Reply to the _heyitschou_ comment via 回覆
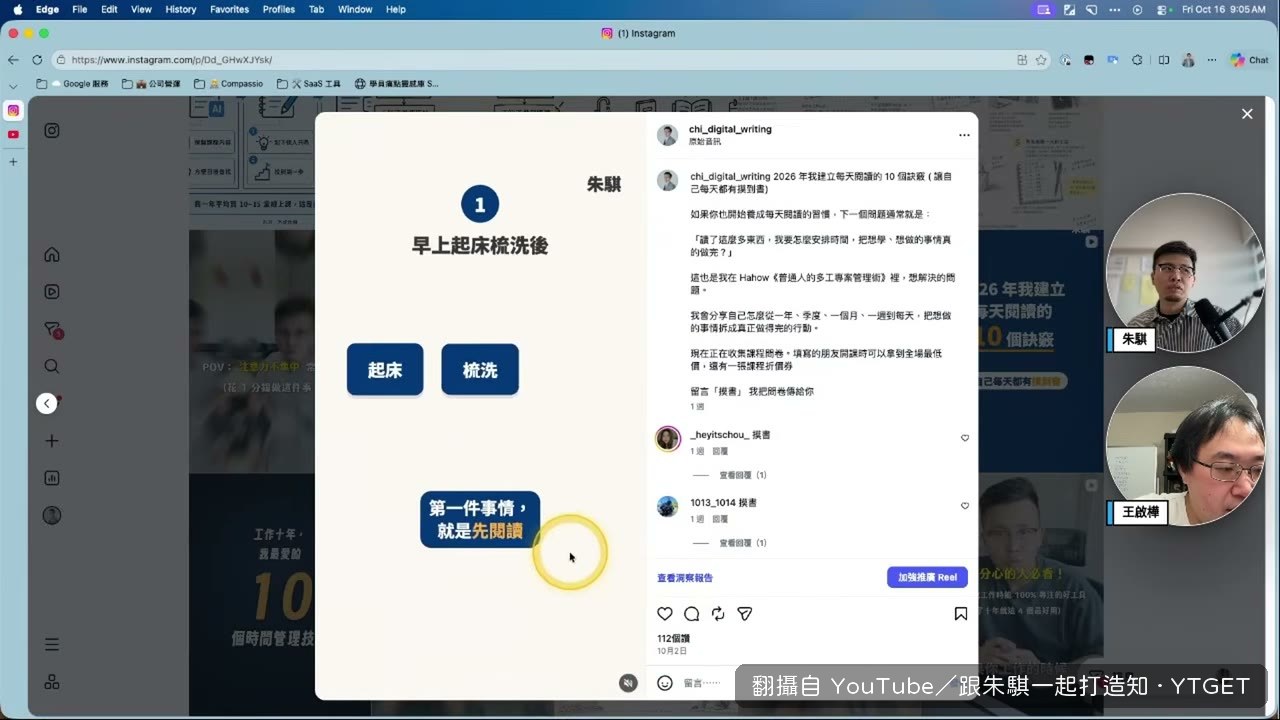 click(720, 451)
